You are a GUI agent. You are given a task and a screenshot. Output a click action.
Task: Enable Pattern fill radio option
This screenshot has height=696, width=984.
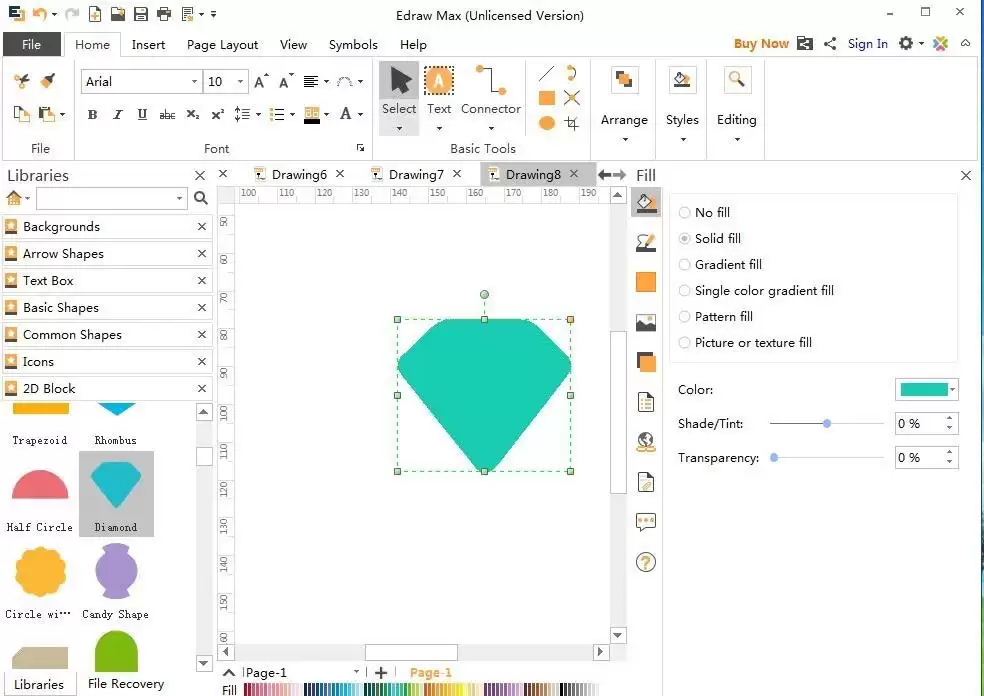tap(685, 317)
